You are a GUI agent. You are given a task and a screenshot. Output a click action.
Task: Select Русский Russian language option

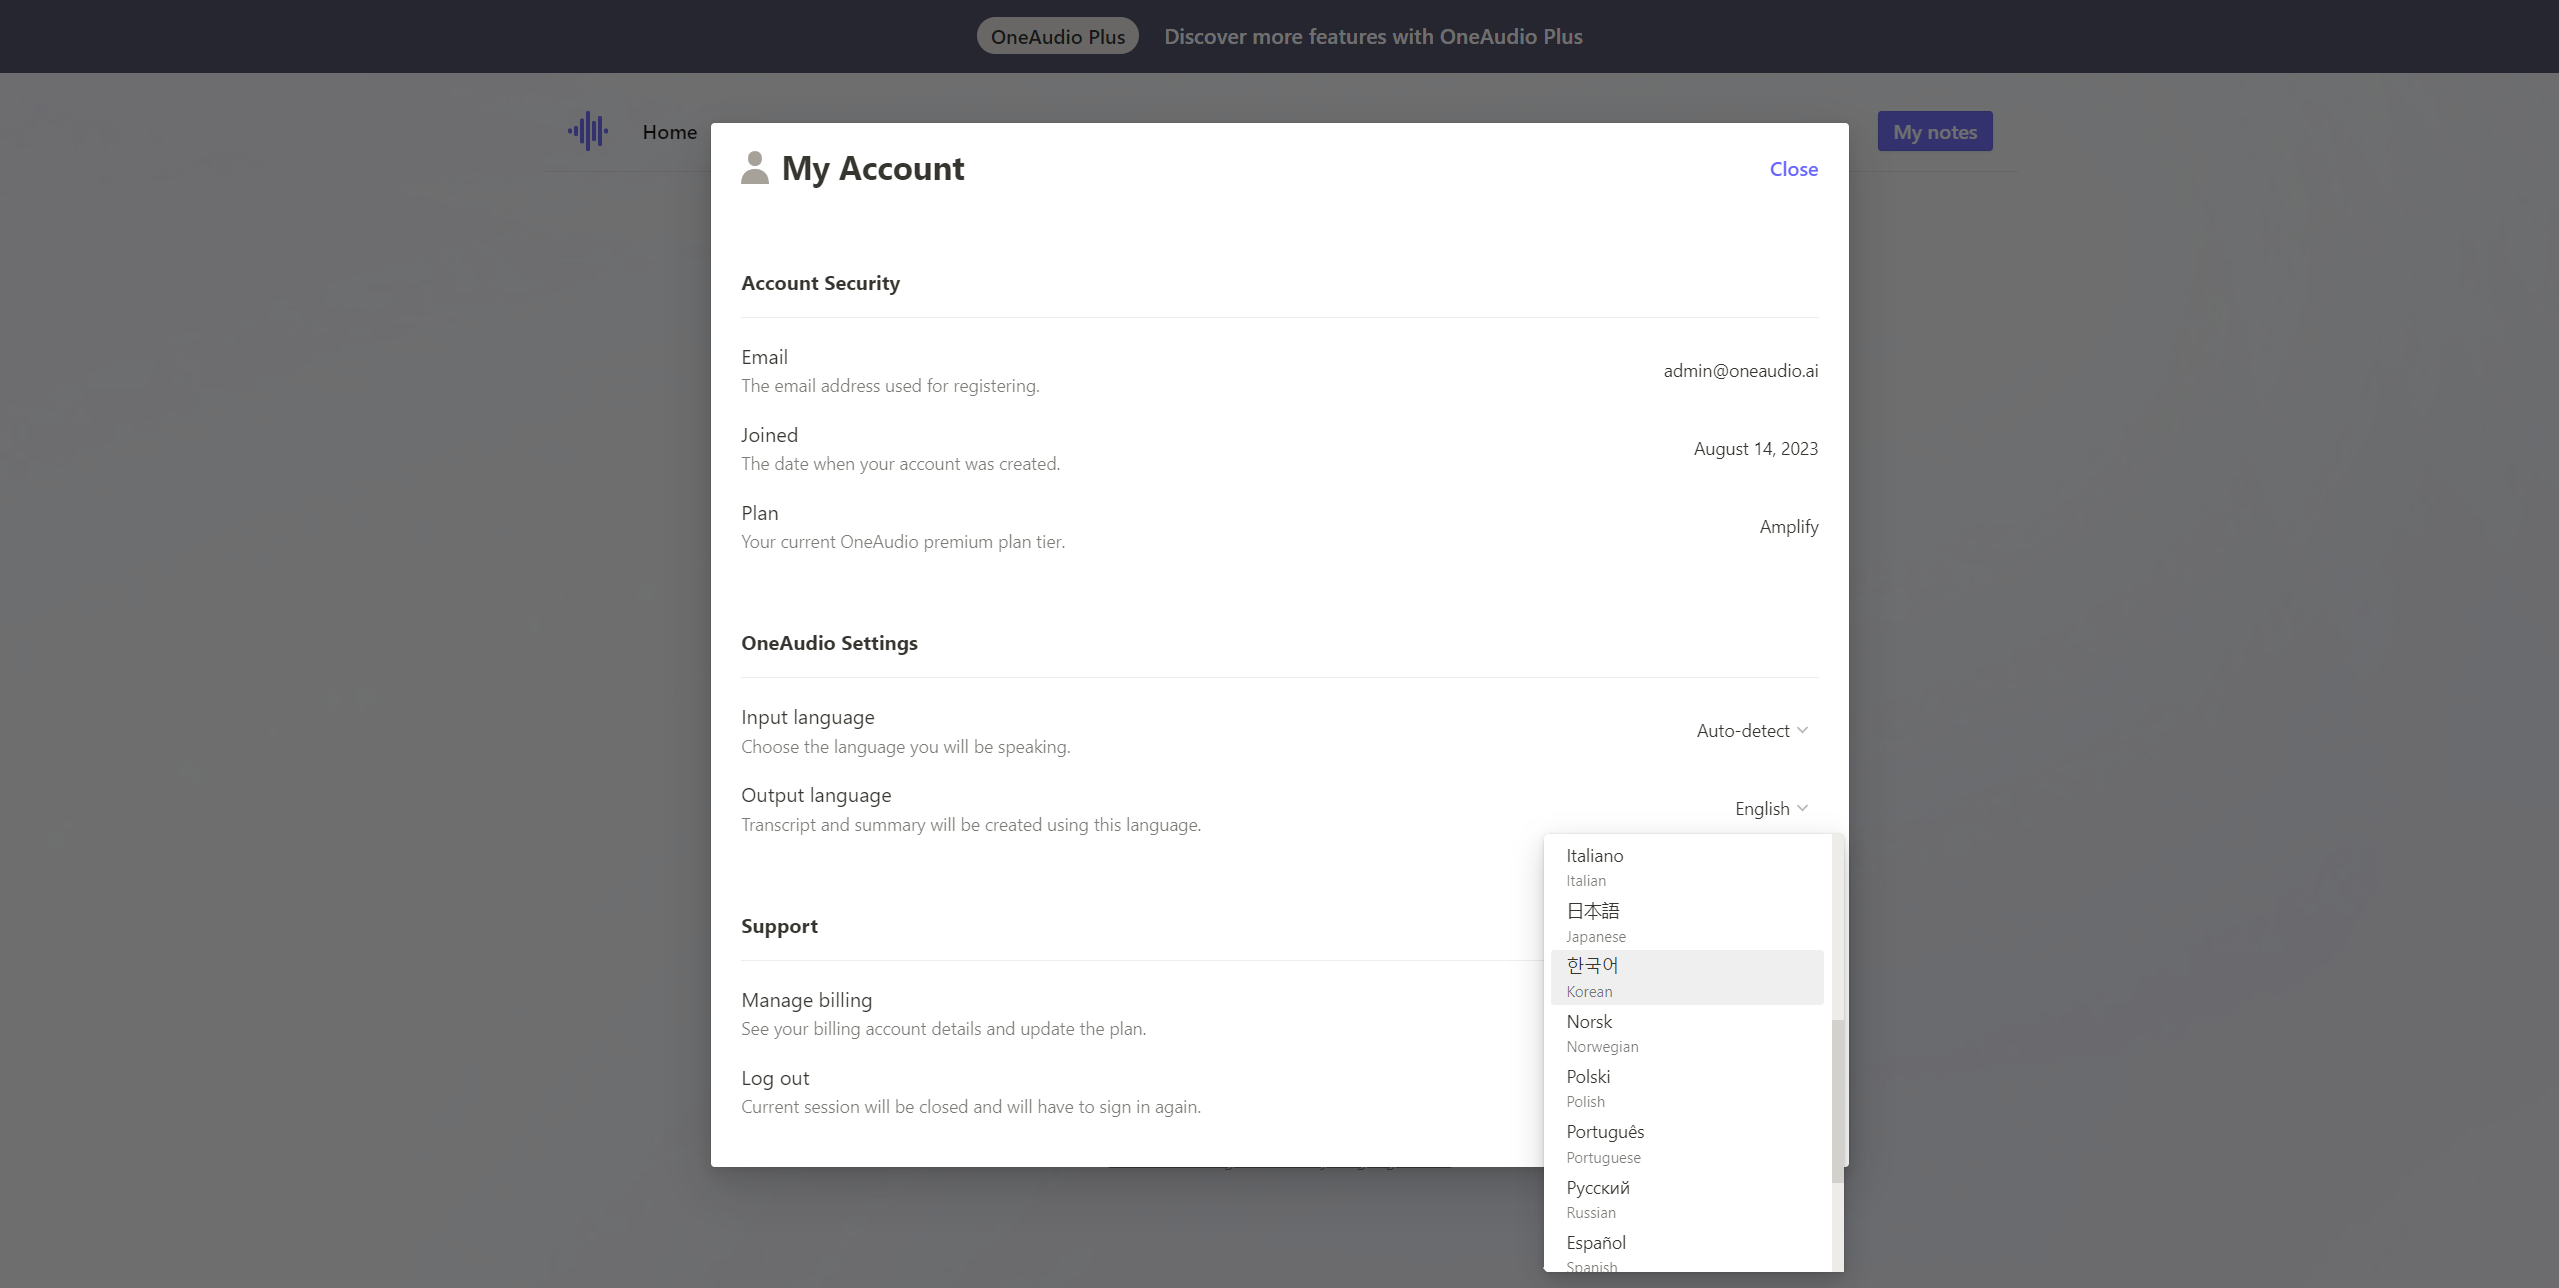click(1686, 1198)
